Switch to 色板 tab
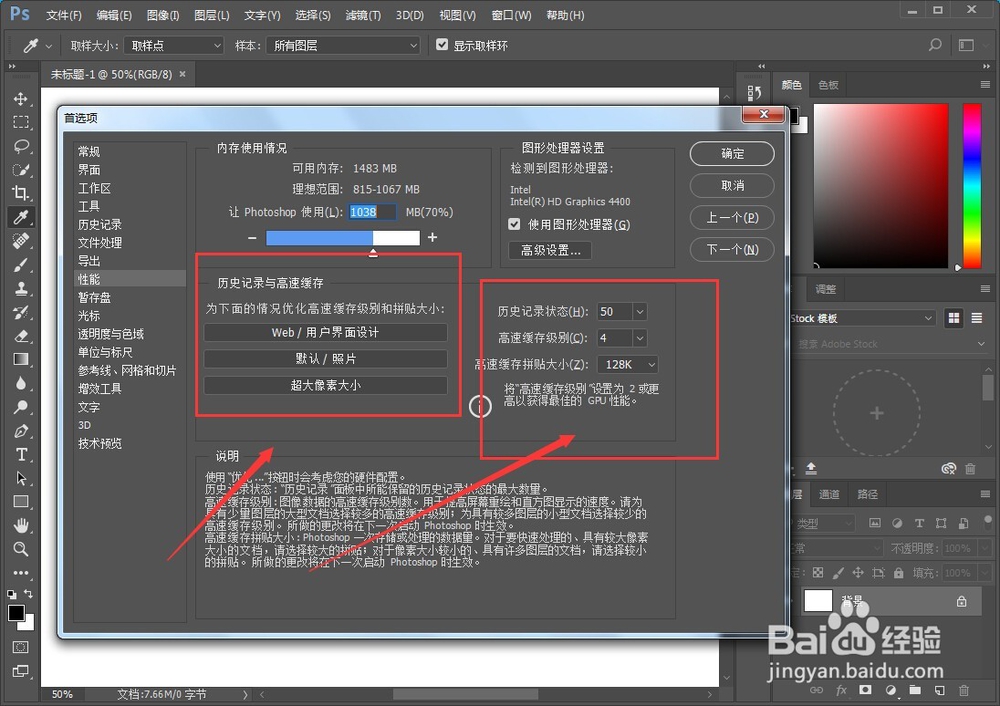 tap(828, 85)
